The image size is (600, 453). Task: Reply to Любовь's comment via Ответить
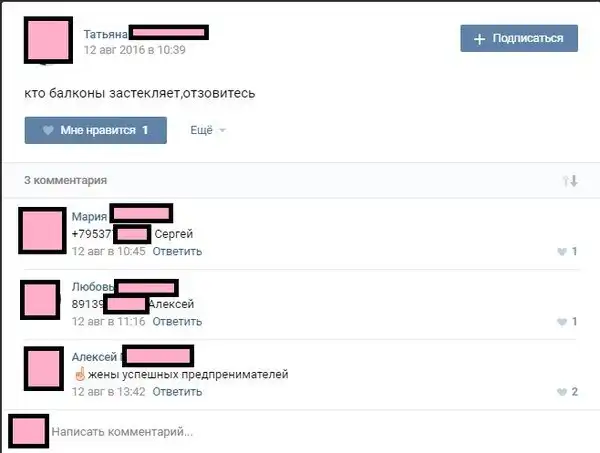point(177,321)
